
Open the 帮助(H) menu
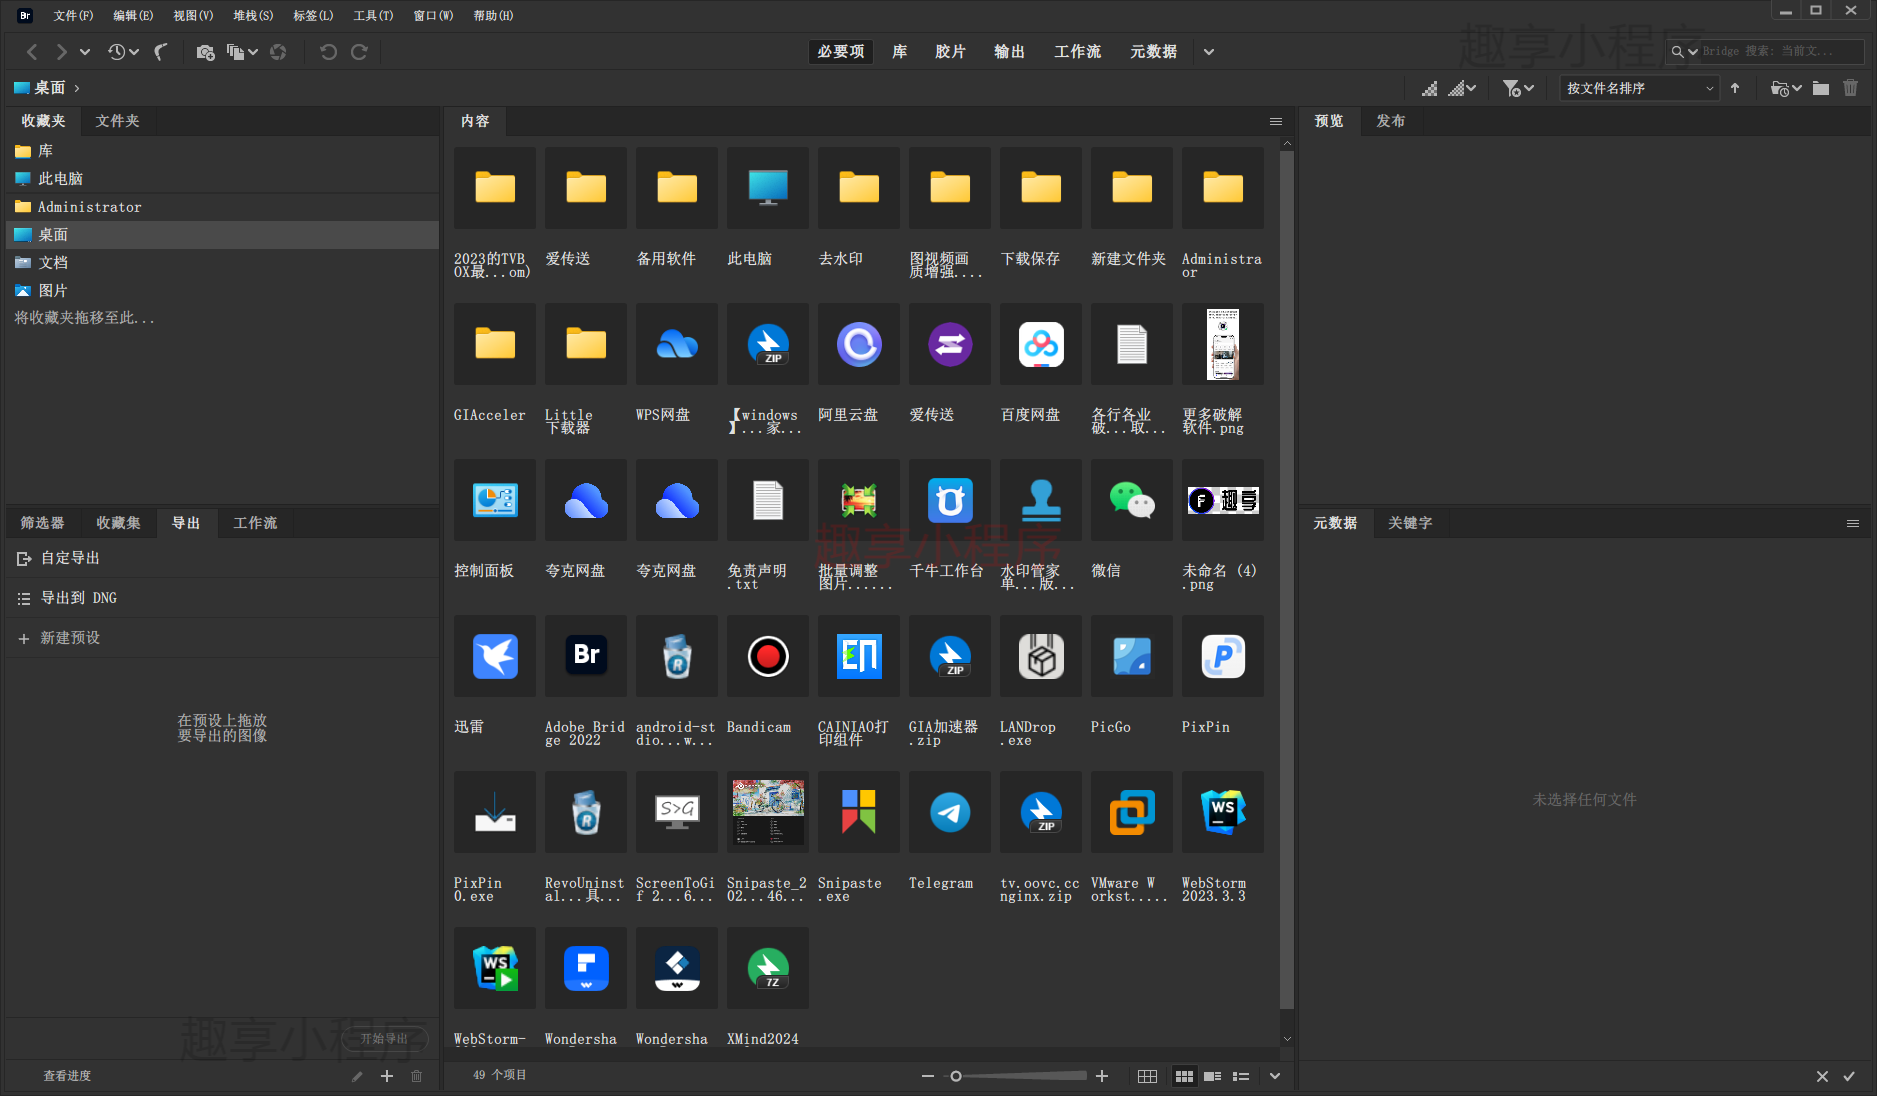(493, 15)
